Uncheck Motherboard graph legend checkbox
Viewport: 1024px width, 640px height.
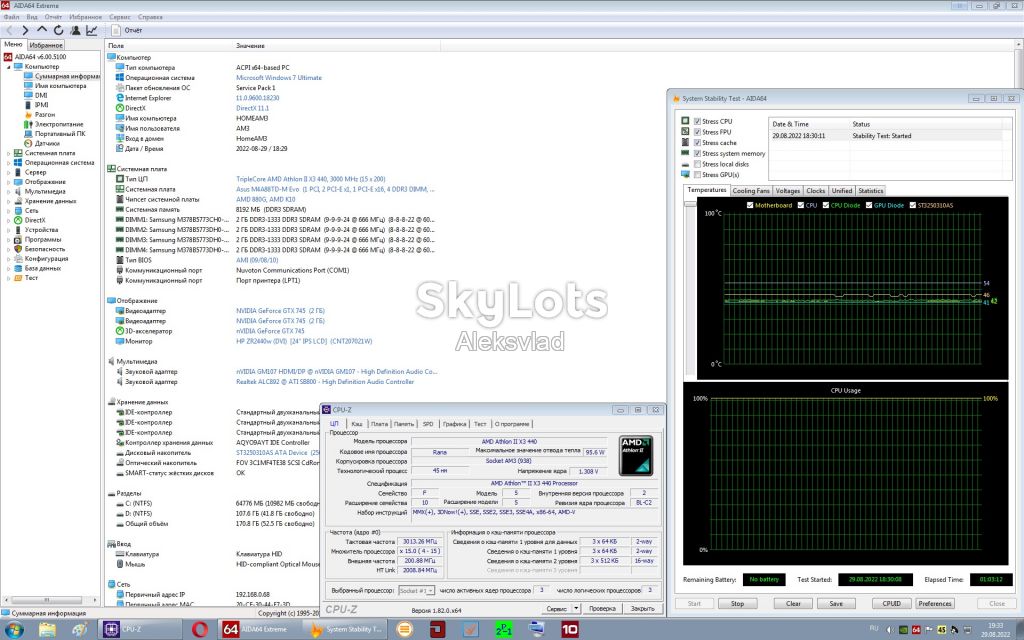pos(750,205)
